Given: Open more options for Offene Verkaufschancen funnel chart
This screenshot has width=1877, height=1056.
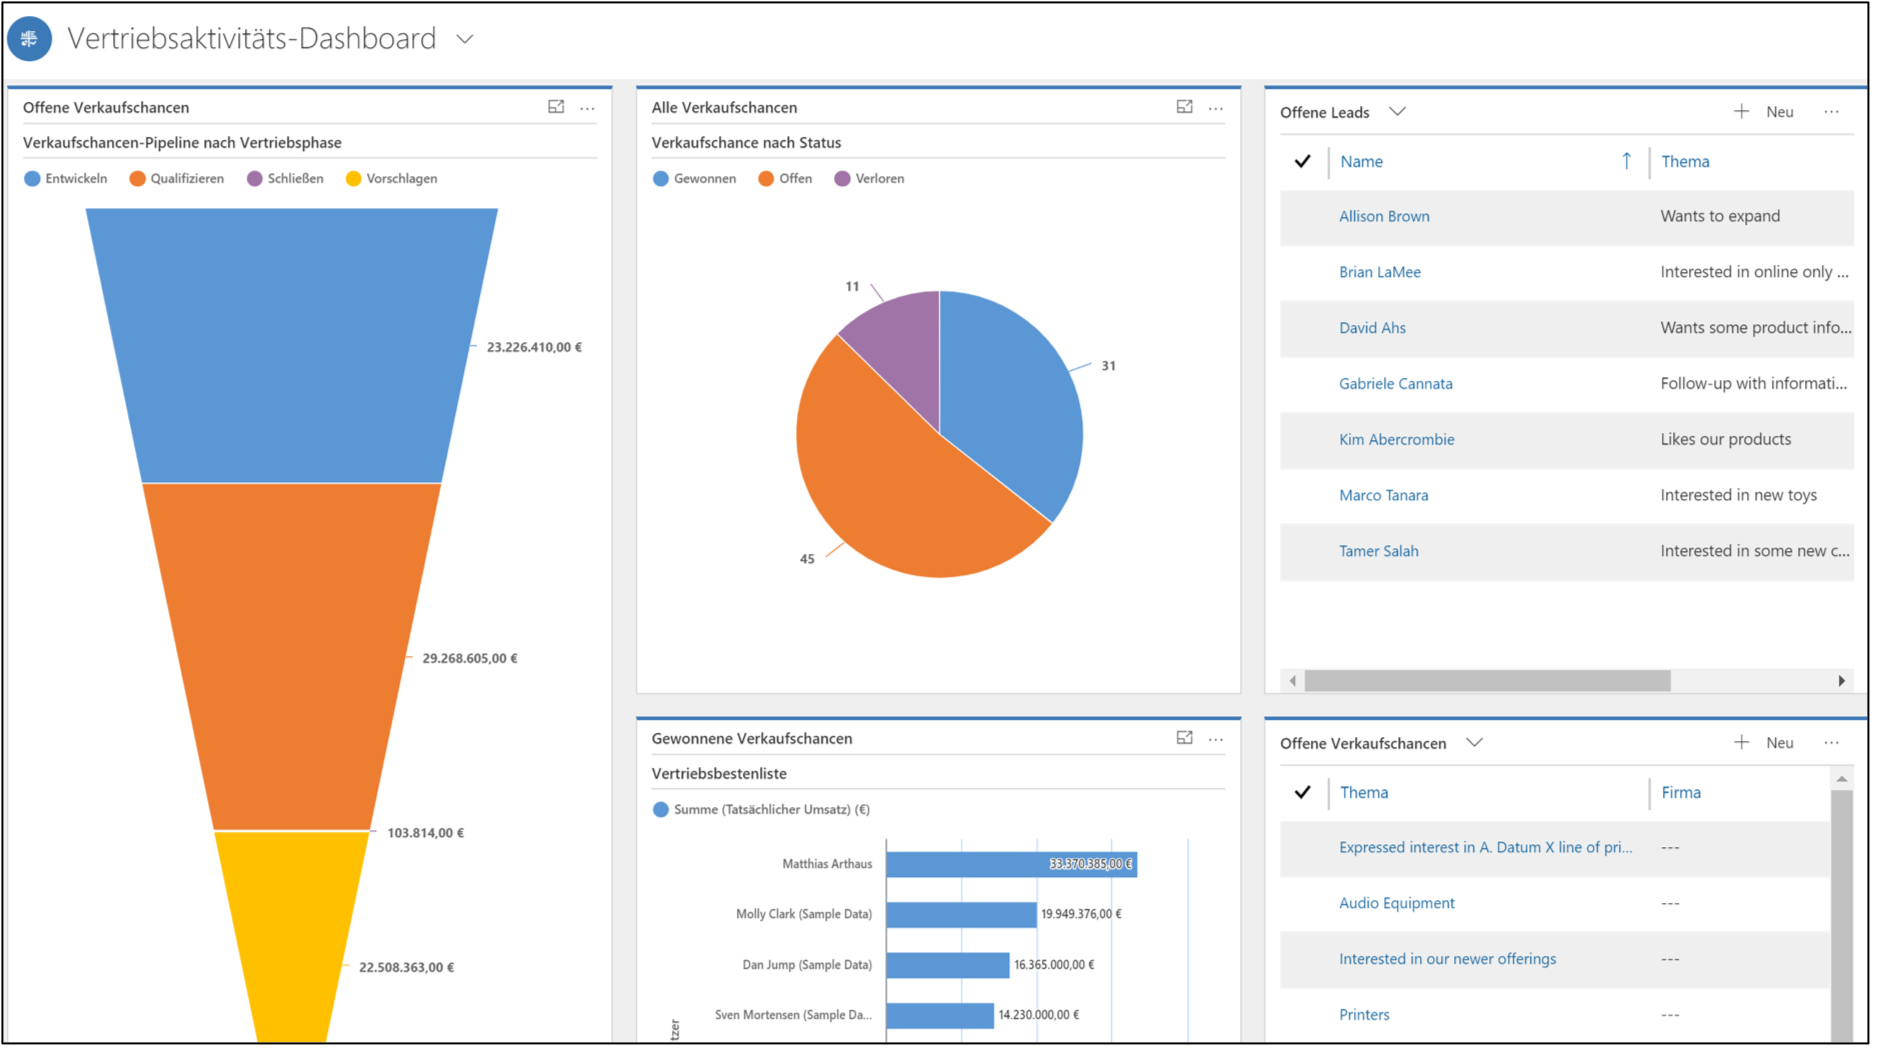Looking at the screenshot, I should [x=588, y=108].
